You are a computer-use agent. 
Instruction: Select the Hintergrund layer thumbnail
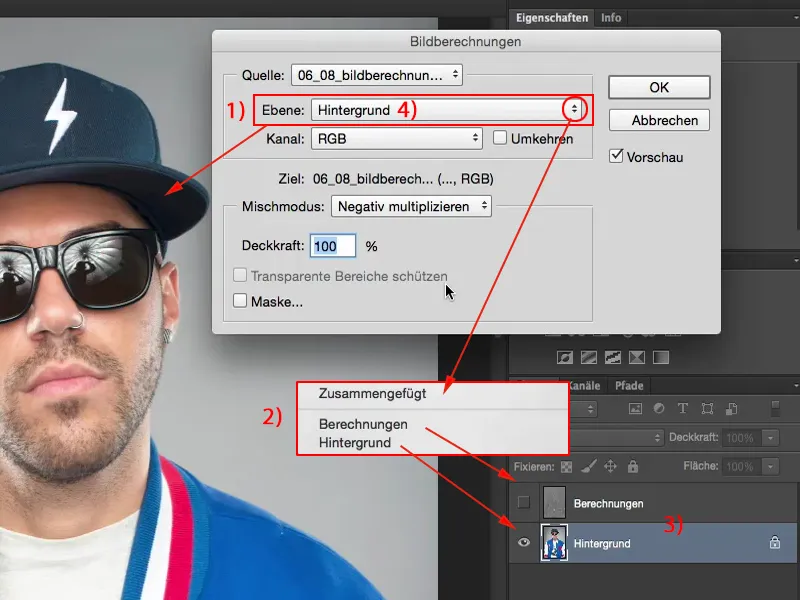pyautogui.click(x=554, y=543)
